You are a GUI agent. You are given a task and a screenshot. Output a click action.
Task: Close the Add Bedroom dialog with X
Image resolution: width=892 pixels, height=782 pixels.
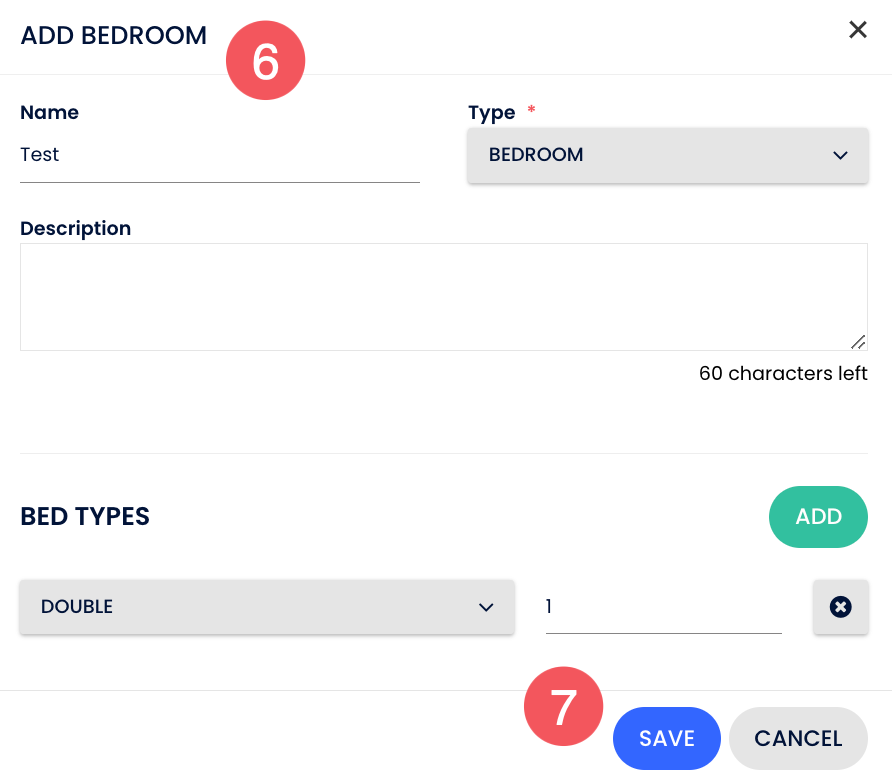coord(857,30)
